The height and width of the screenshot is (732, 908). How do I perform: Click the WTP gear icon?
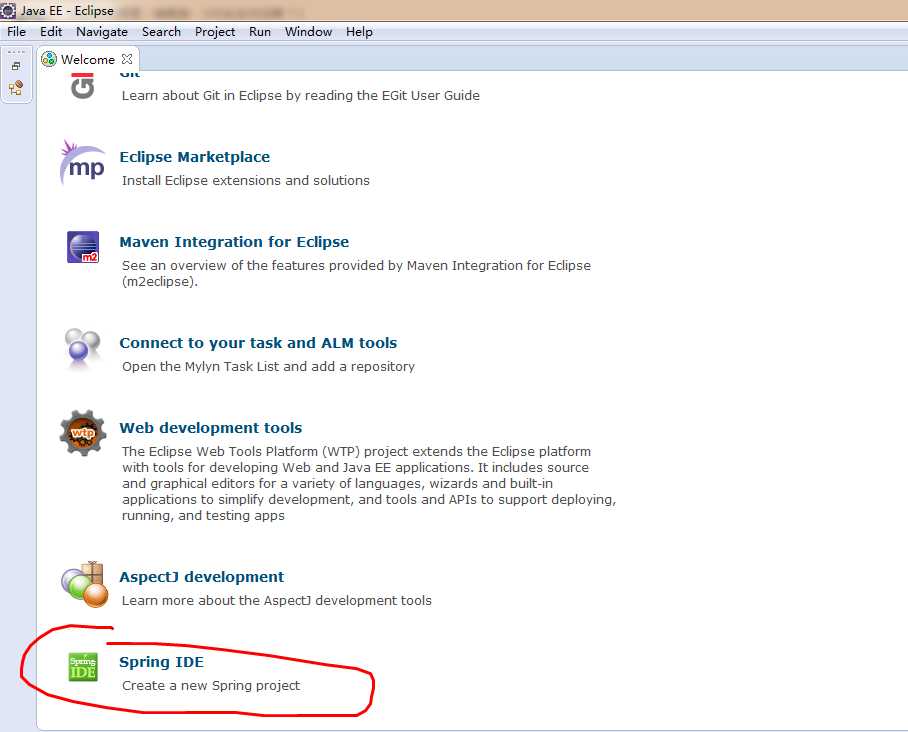tap(83, 433)
